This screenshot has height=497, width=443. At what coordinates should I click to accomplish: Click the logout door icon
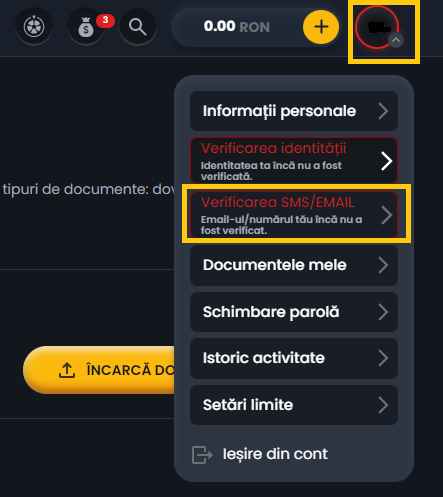point(202,455)
